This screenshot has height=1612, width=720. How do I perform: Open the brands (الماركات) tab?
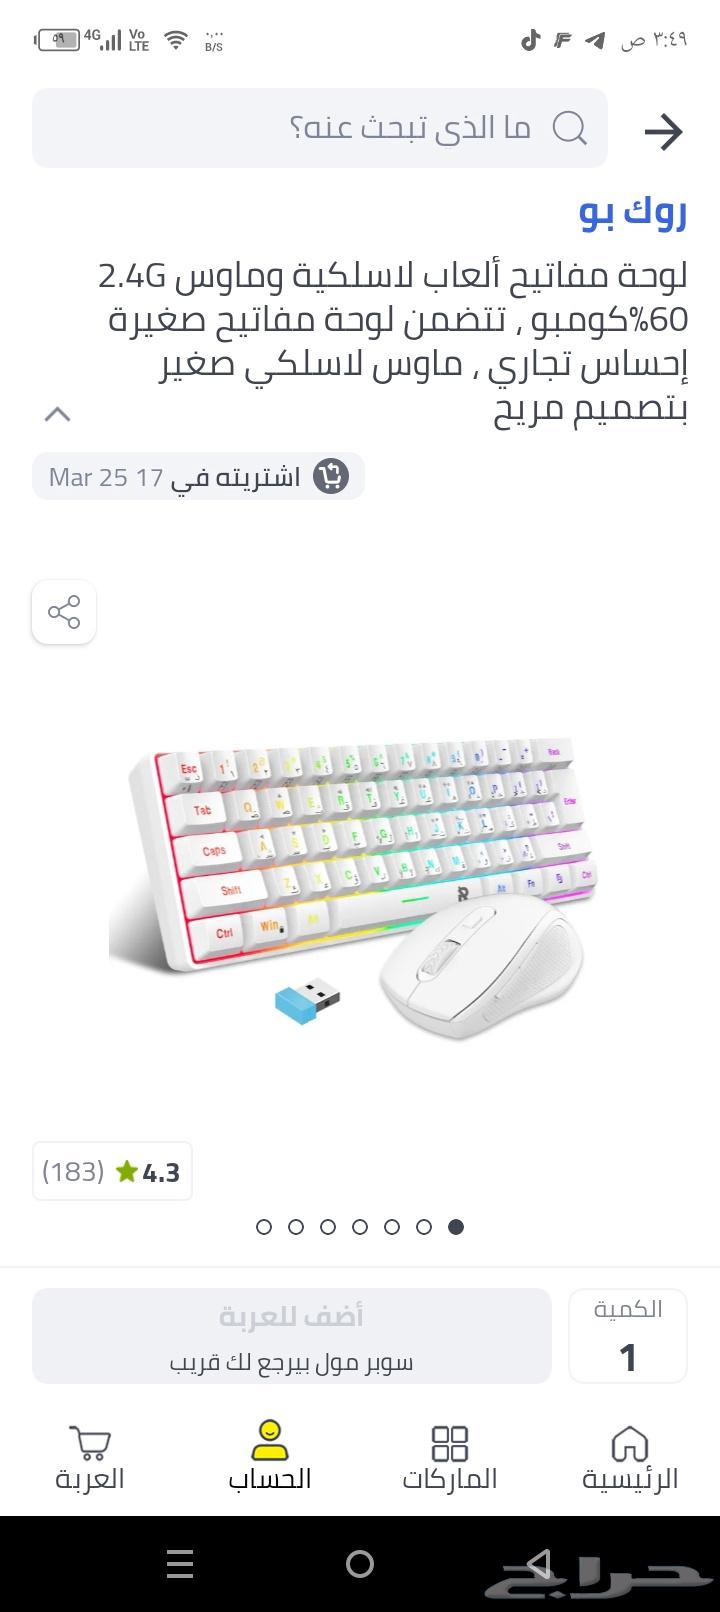click(x=450, y=1458)
